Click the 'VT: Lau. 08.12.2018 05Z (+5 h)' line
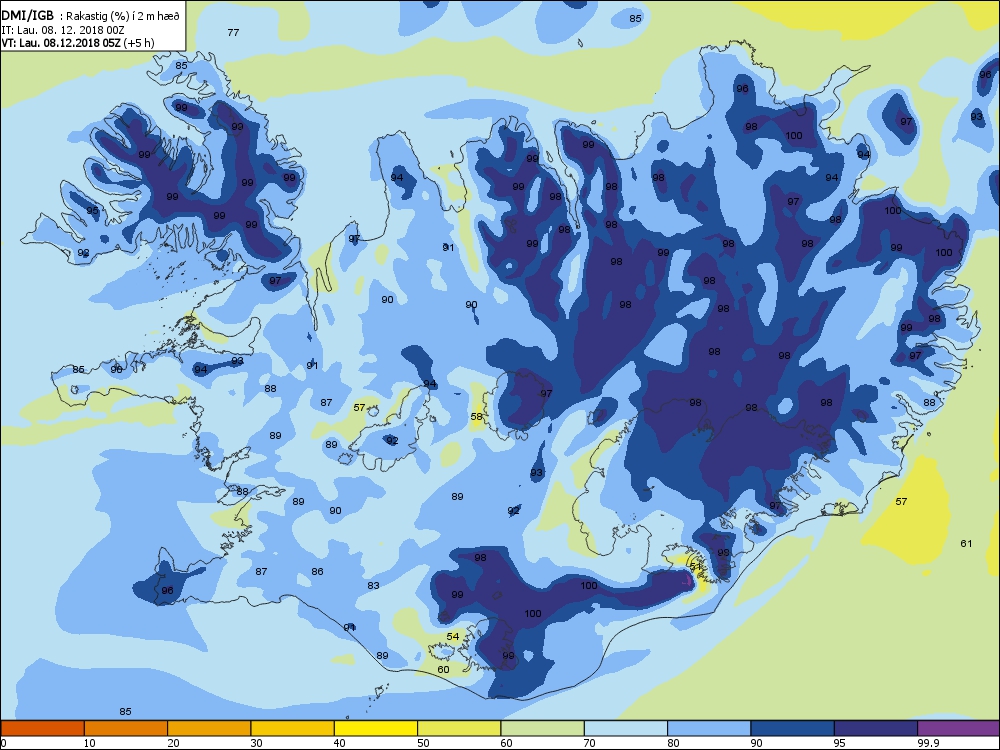The height and width of the screenshot is (750, 1000). pyautogui.click(x=78, y=43)
